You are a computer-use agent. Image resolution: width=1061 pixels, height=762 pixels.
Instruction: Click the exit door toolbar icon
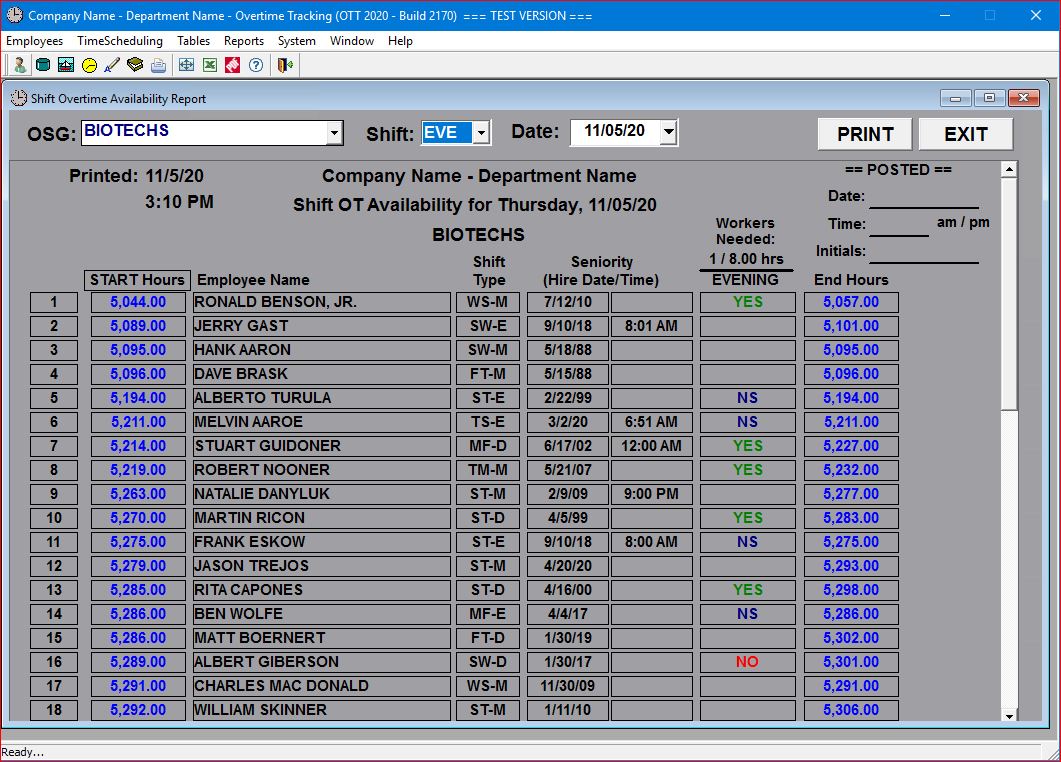pos(285,65)
